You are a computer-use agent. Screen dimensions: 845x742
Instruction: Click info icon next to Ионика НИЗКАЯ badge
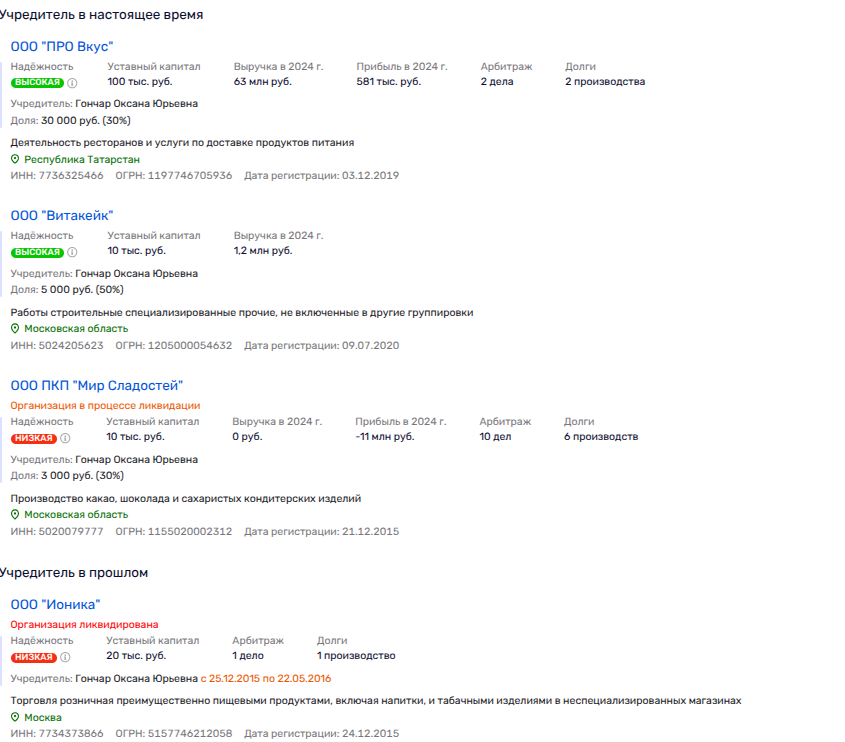(x=65, y=657)
